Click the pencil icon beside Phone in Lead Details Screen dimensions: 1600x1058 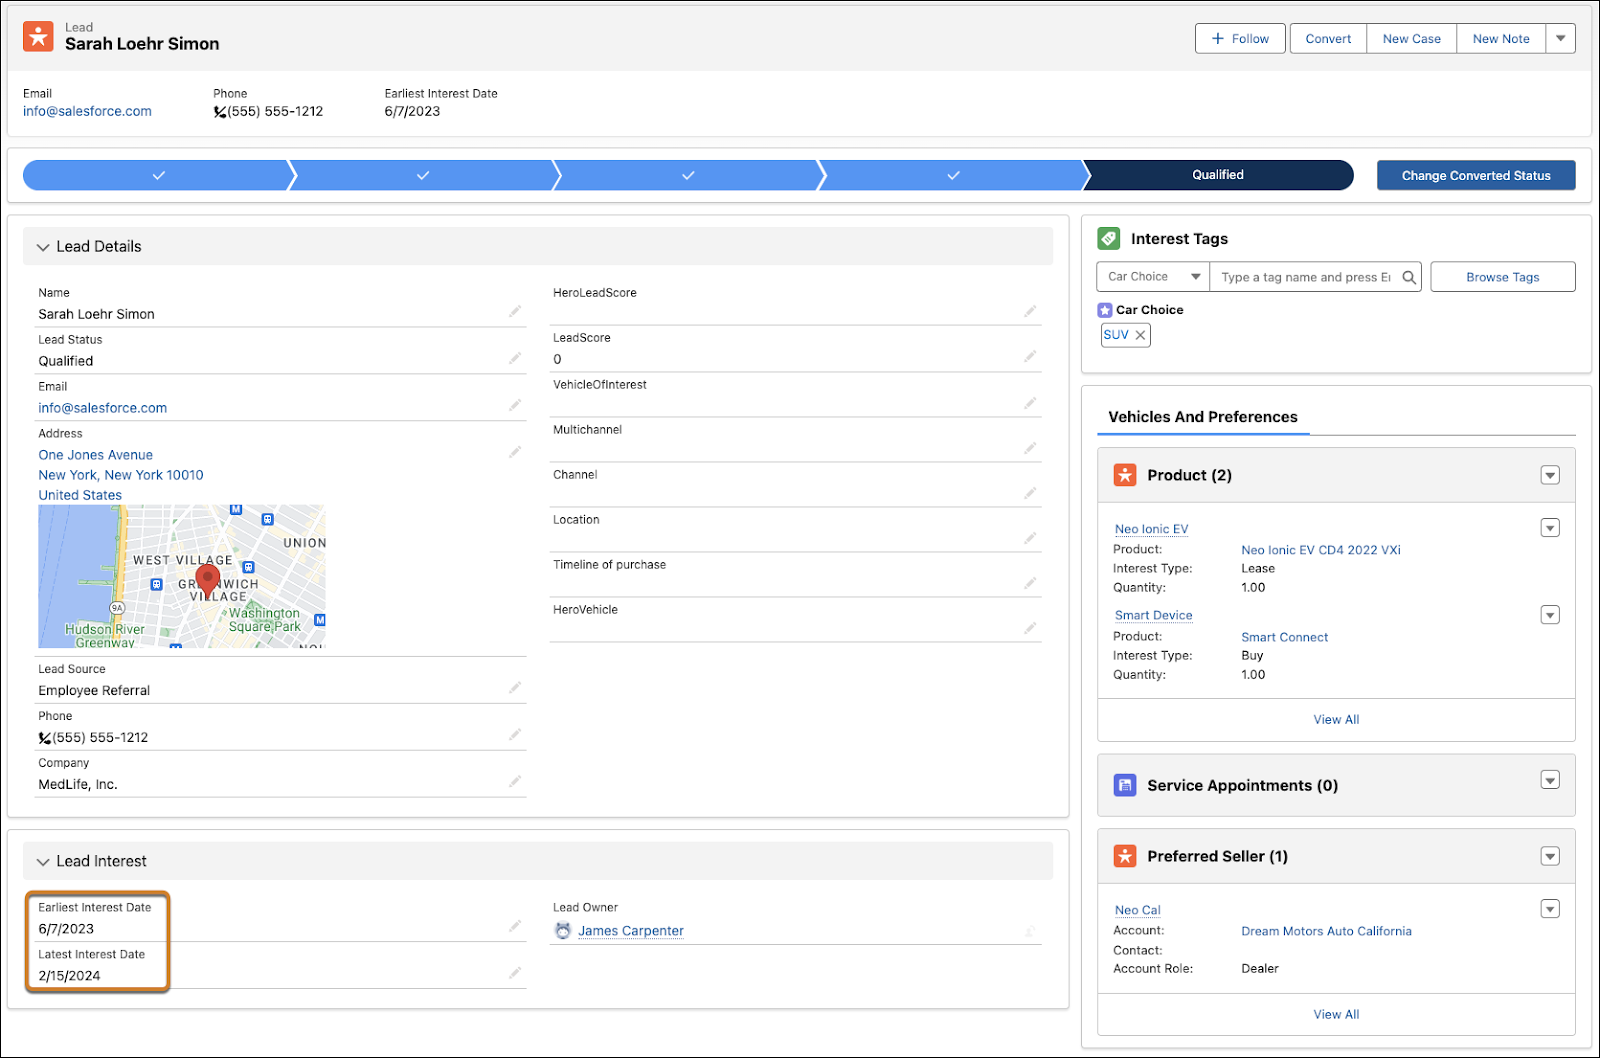pyautogui.click(x=515, y=735)
